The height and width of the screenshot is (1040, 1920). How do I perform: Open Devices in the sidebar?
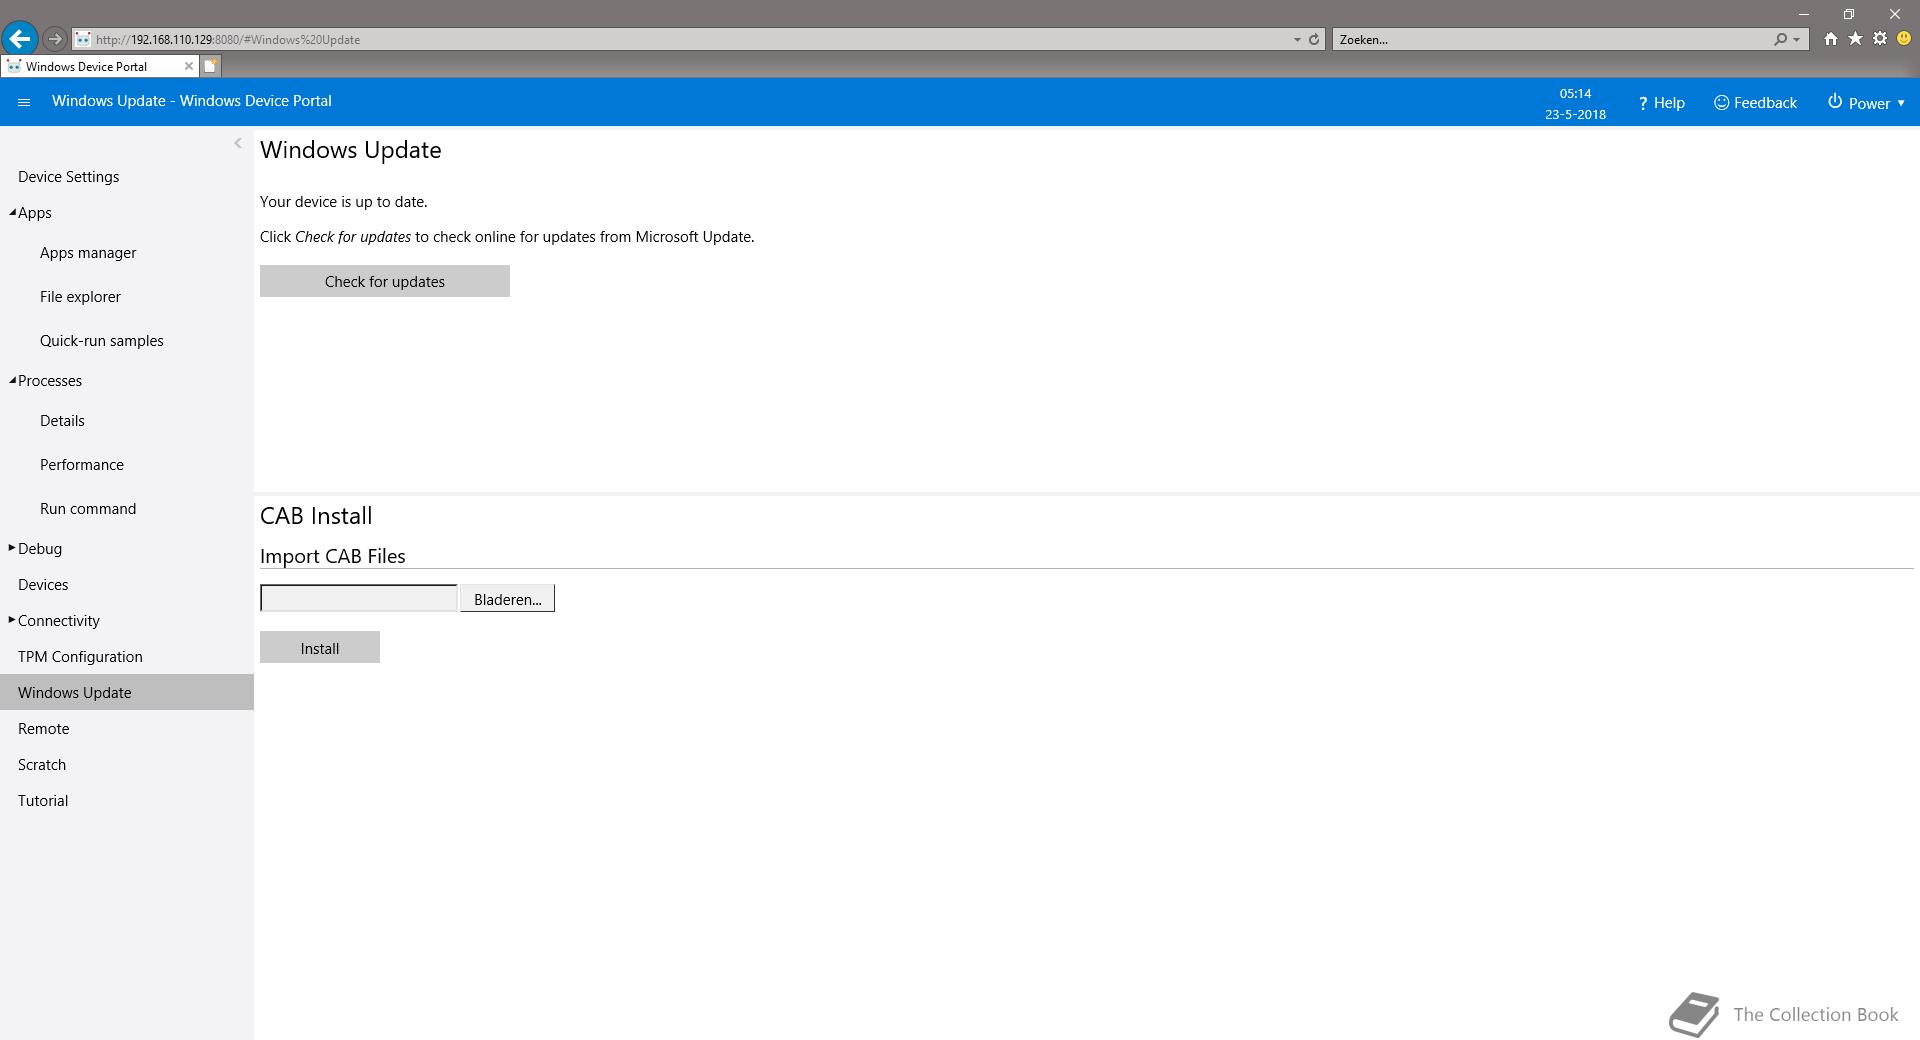coord(43,585)
